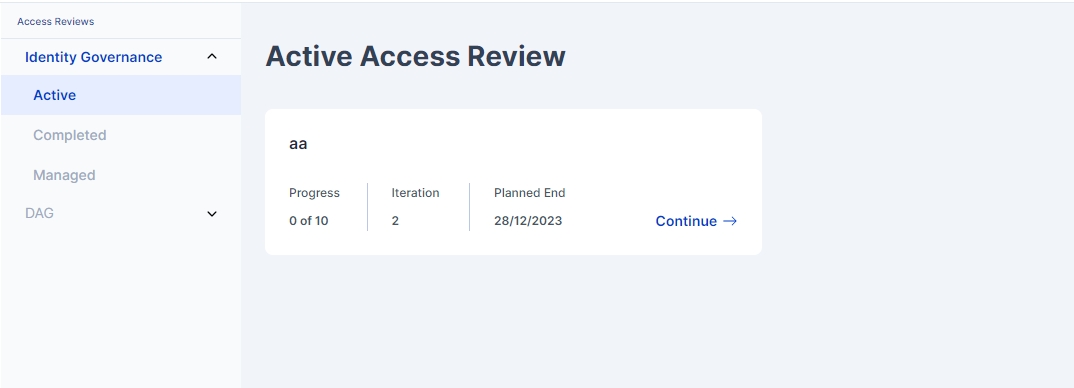Image resolution: width=1074 pixels, height=388 pixels.
Task: Open the review titled aa
Action: (x=298, y=144)
